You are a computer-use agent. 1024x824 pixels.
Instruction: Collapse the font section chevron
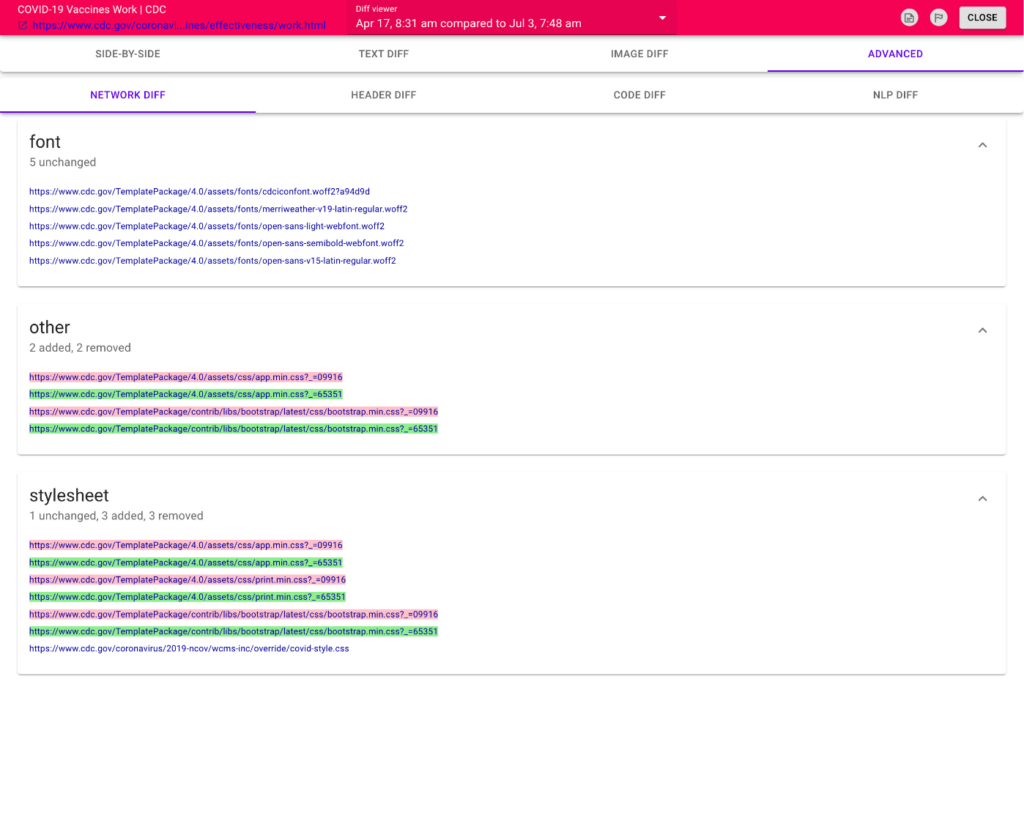point(982,145)
